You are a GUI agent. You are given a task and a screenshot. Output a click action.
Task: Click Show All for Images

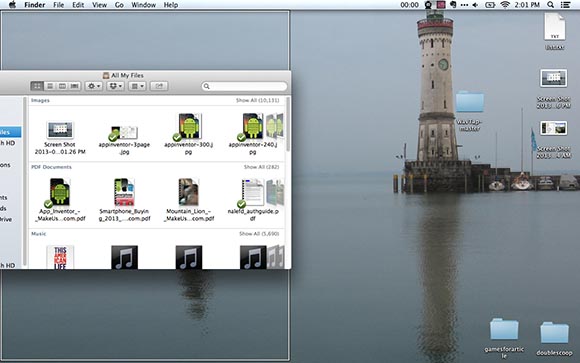point(257,100)
